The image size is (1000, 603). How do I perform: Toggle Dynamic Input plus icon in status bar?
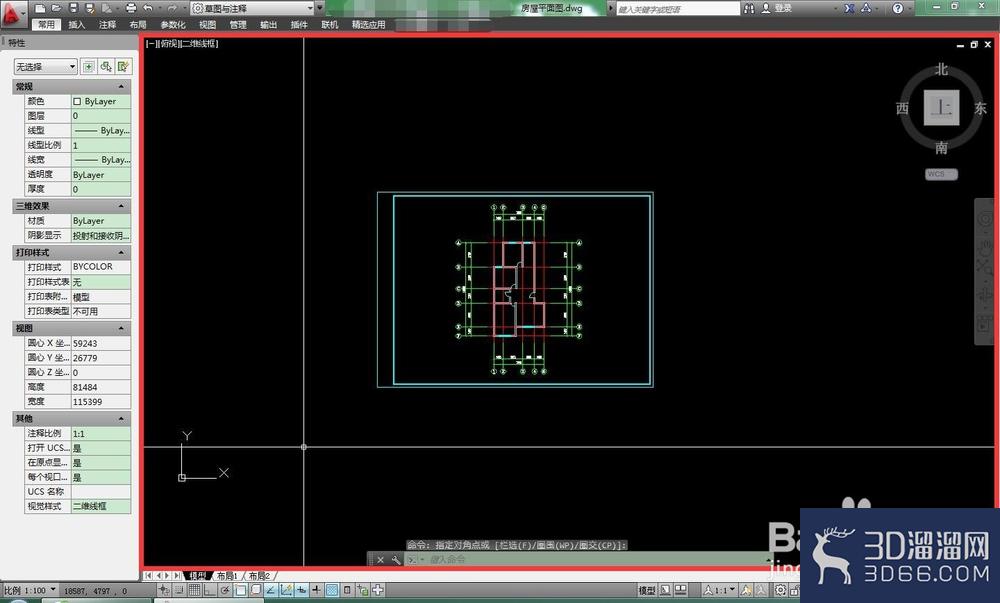(302, 590)
